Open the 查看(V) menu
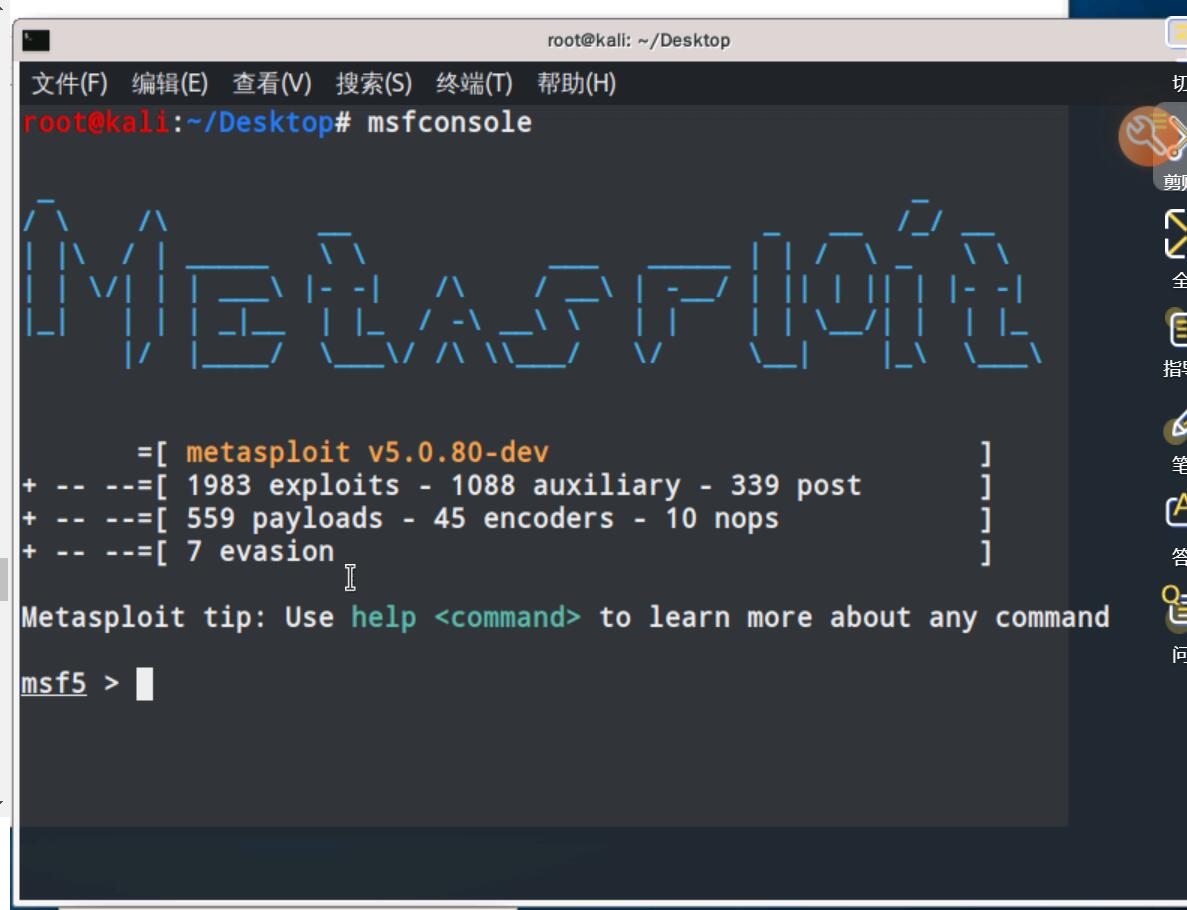Viewport: 1187px width, 910px height. [272, 83]
